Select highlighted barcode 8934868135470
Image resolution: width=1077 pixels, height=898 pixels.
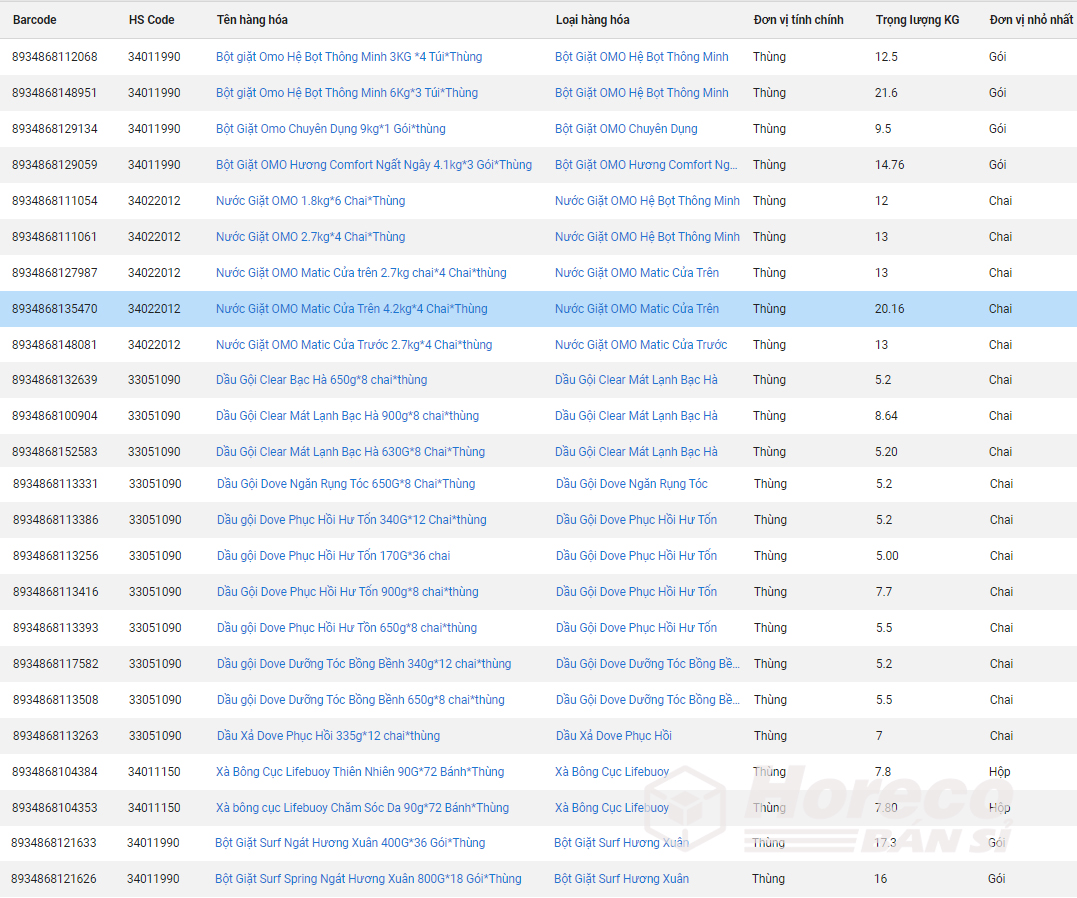pyautogui.click(x=55, y=309)
